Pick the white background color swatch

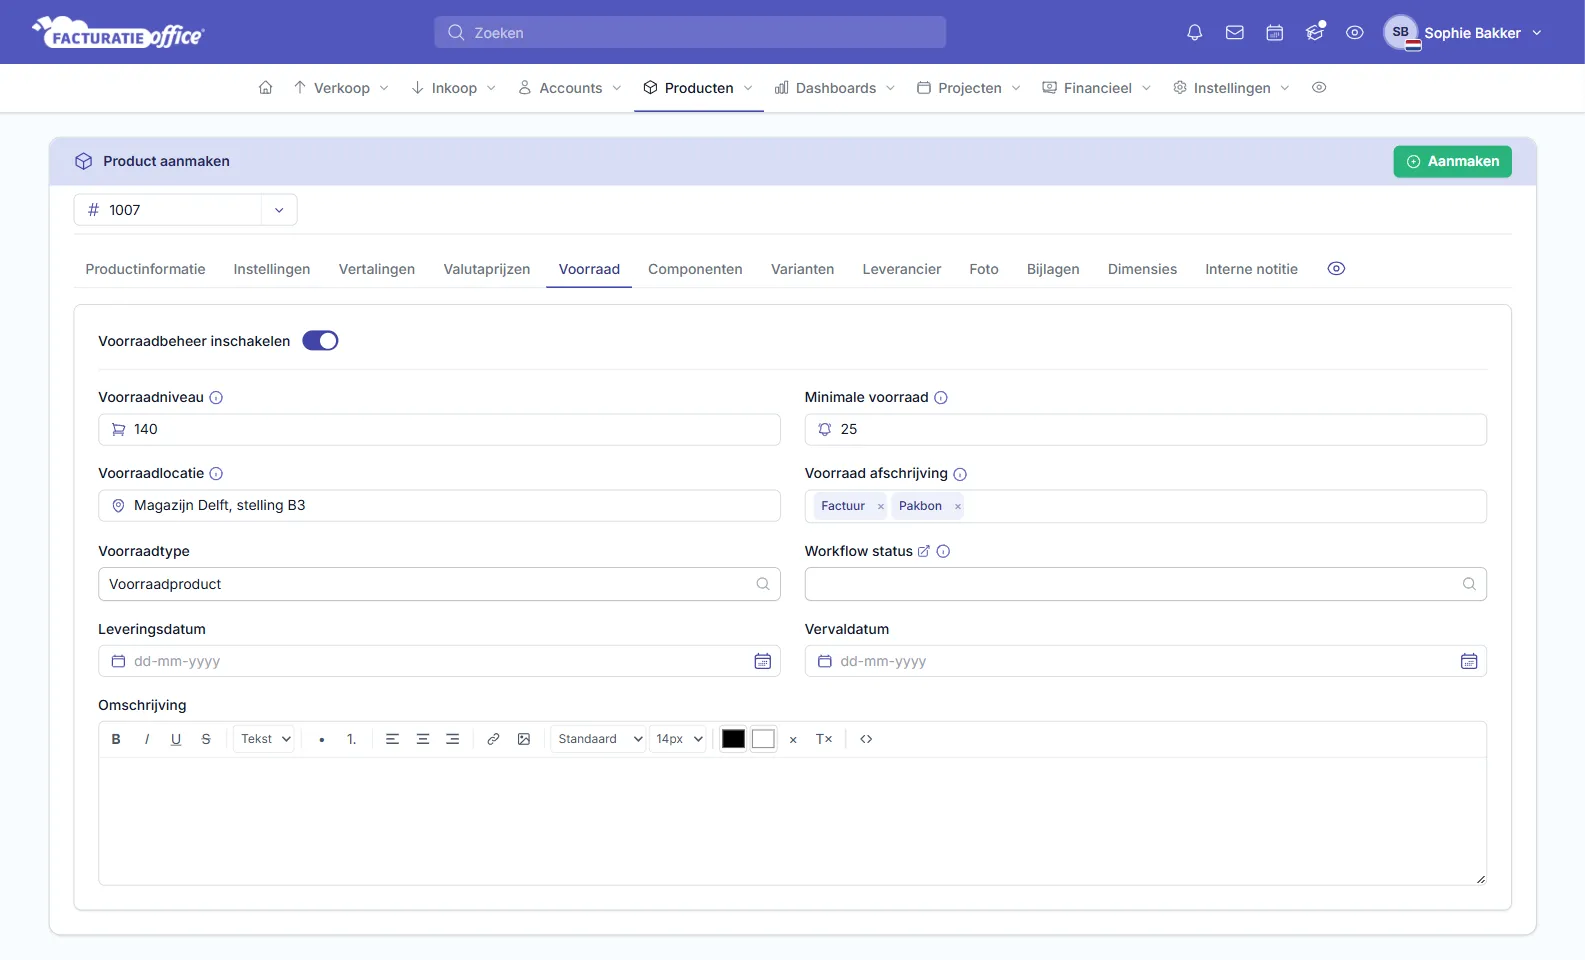pos(763,739)
